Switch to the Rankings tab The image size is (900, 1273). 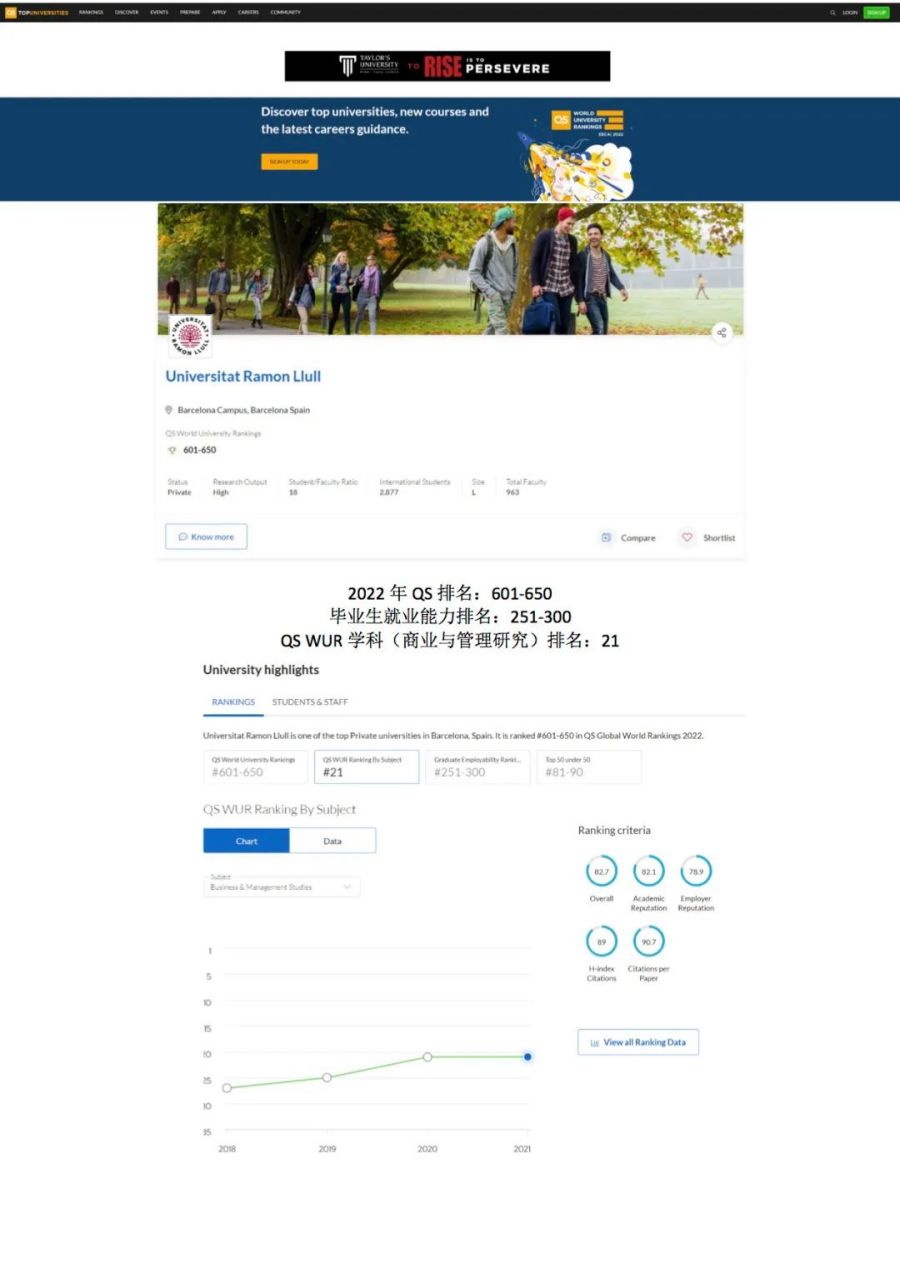pos(233,702)
